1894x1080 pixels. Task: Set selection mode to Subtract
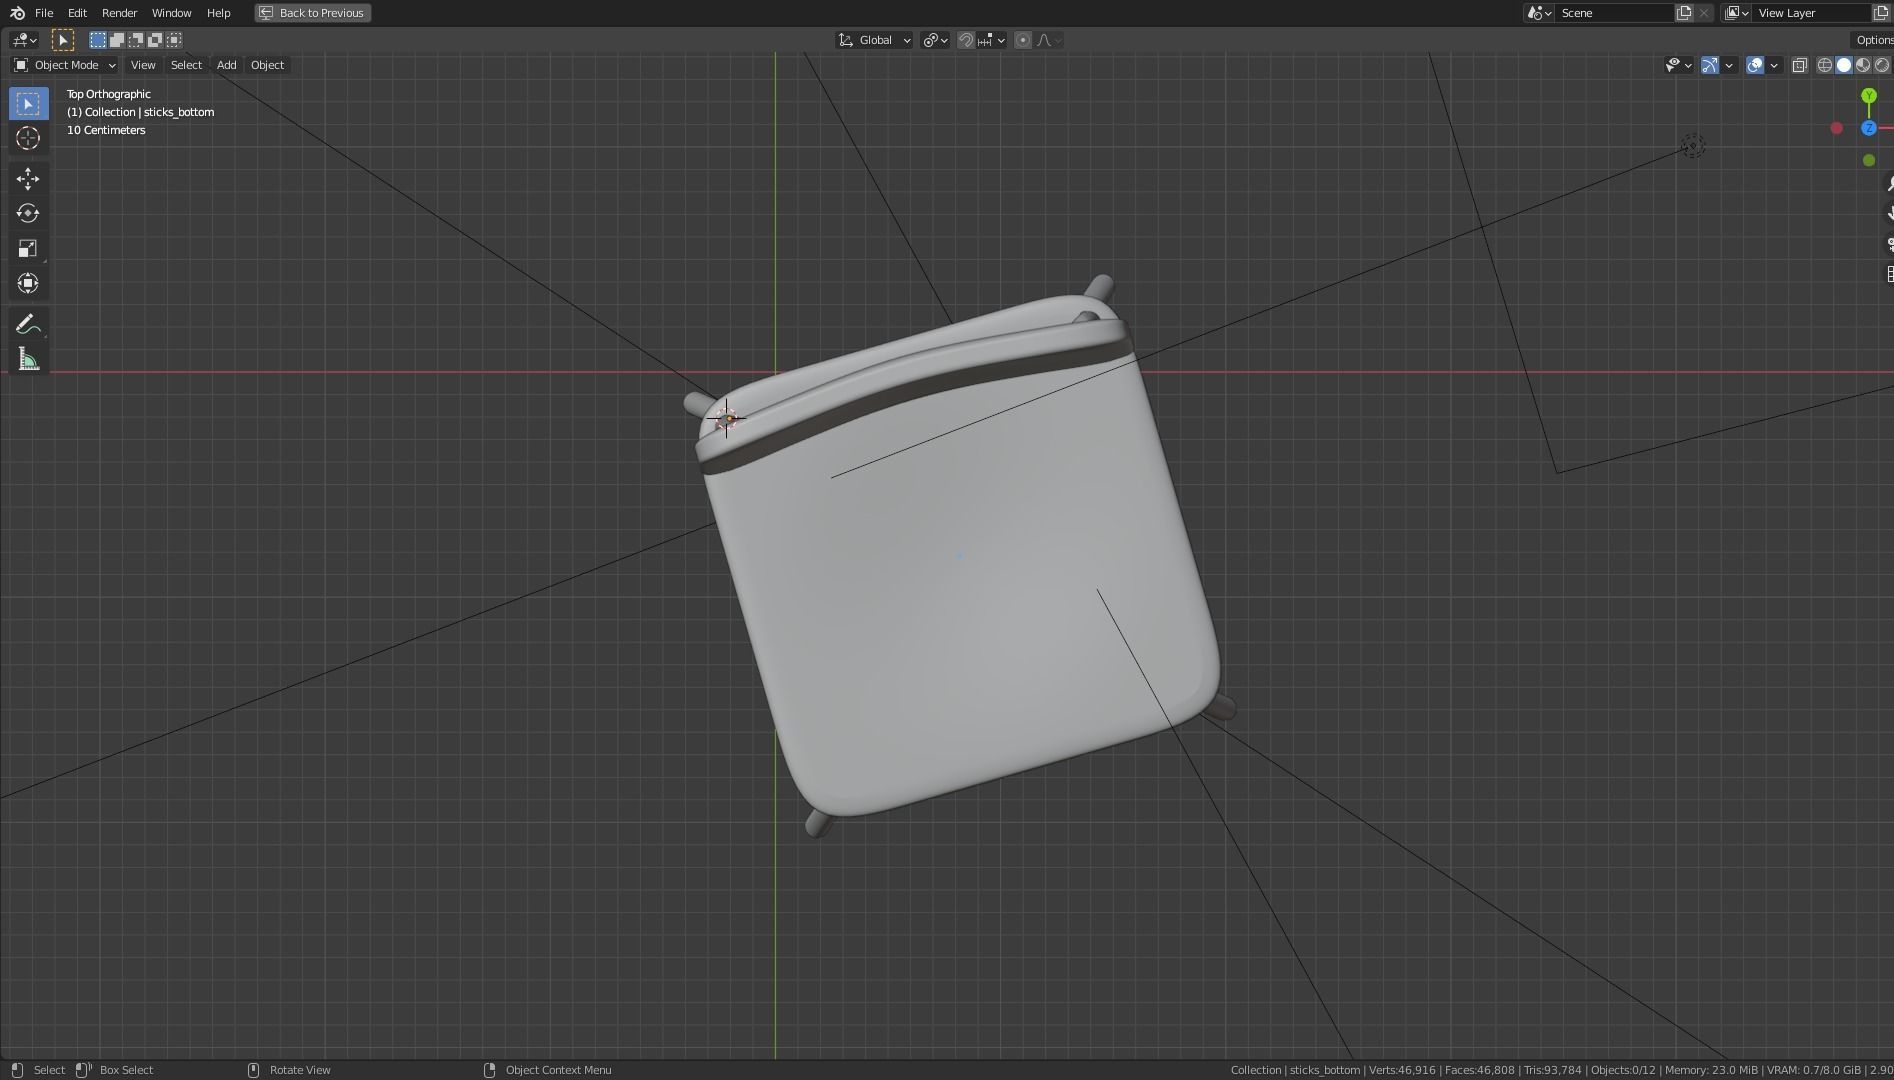tap(135, 40)
